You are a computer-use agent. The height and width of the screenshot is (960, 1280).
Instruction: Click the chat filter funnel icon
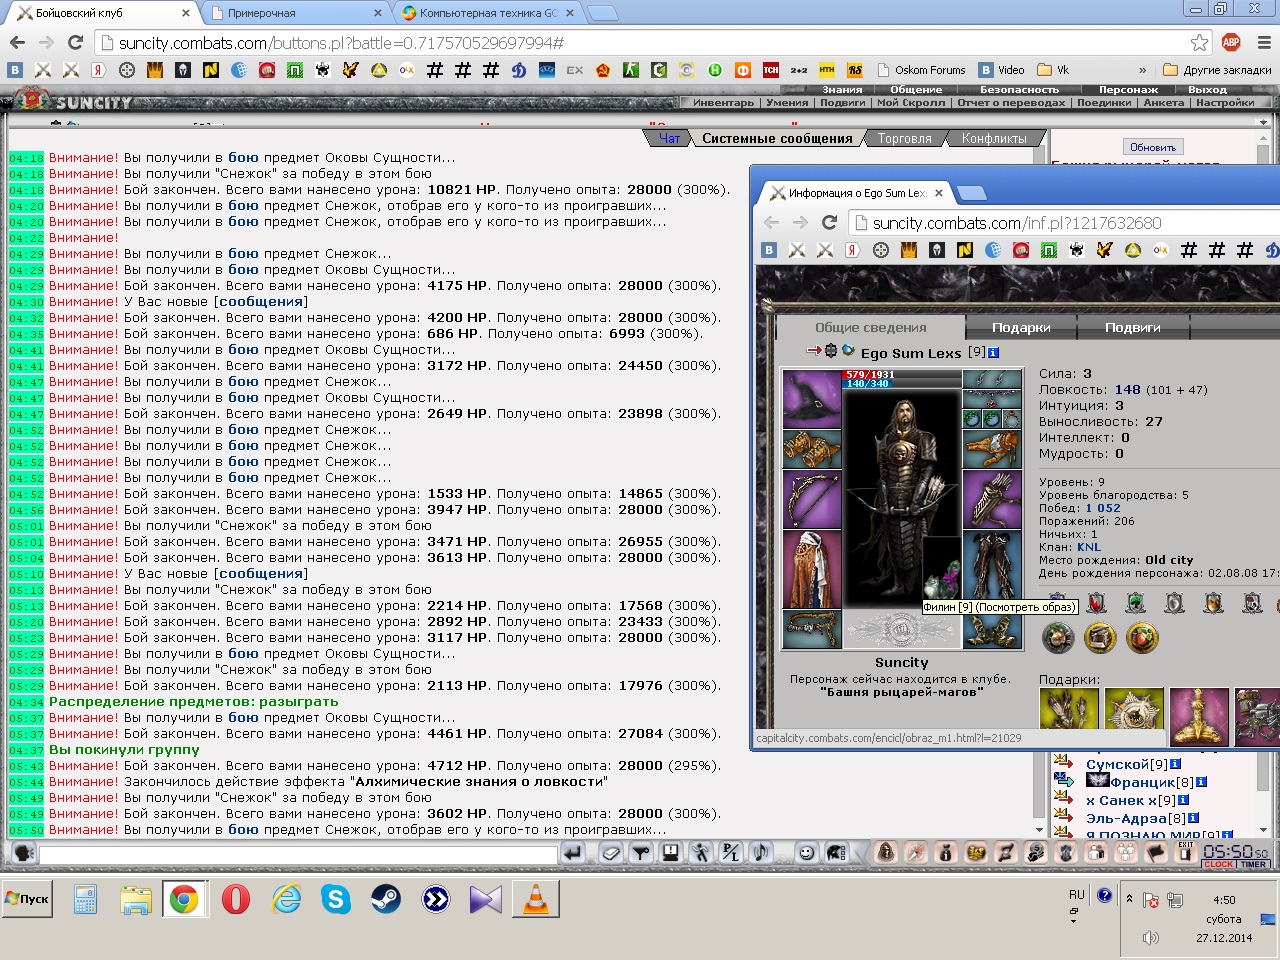[641, 853]
